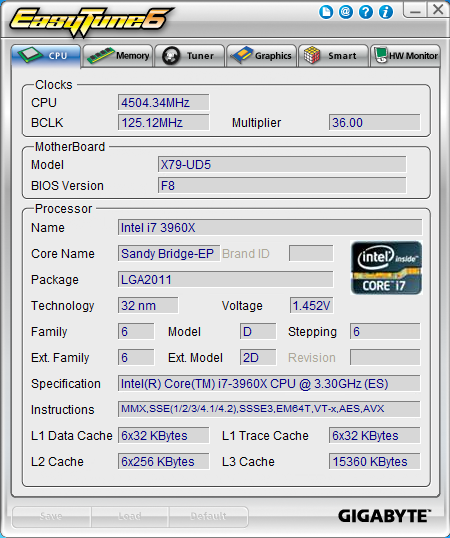Open the Smart tab
450x538 pixels.
pyautogui.click(x=333, y=56)
